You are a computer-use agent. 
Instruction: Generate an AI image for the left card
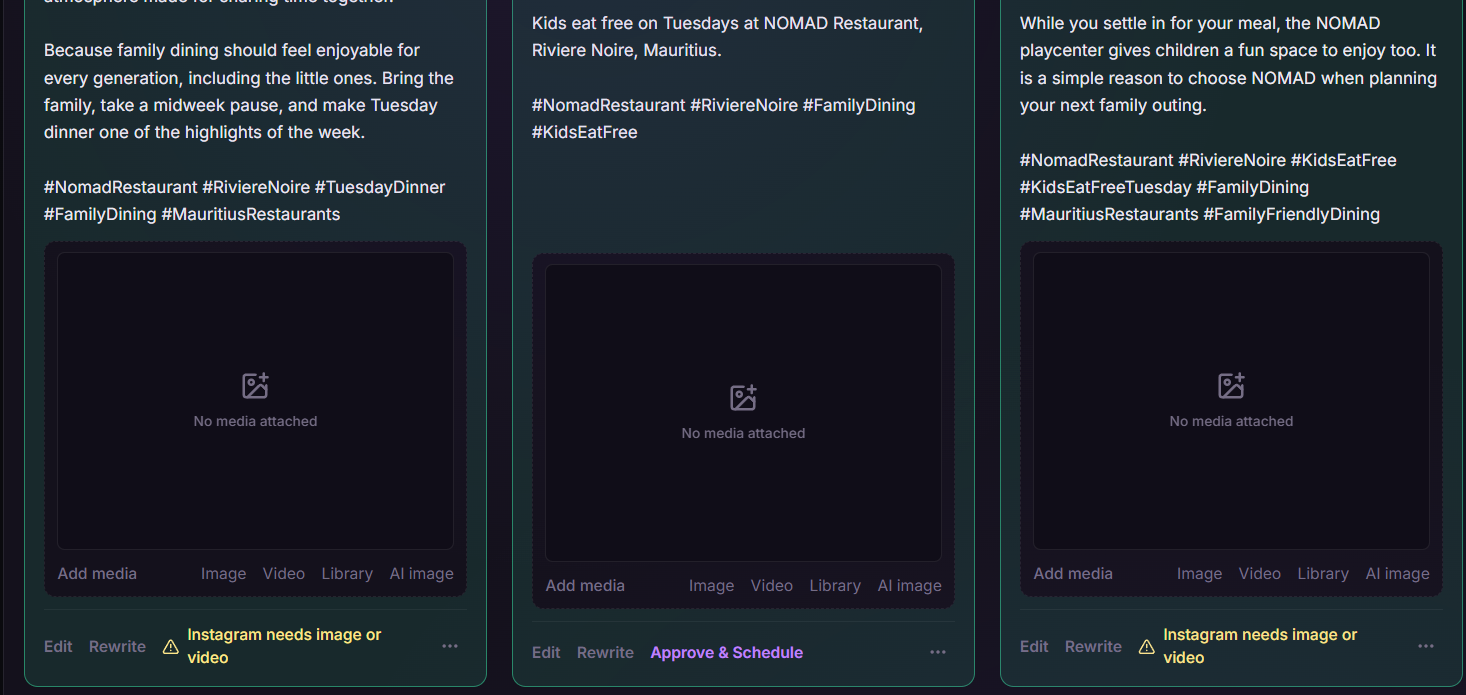(x=421, y=574)
